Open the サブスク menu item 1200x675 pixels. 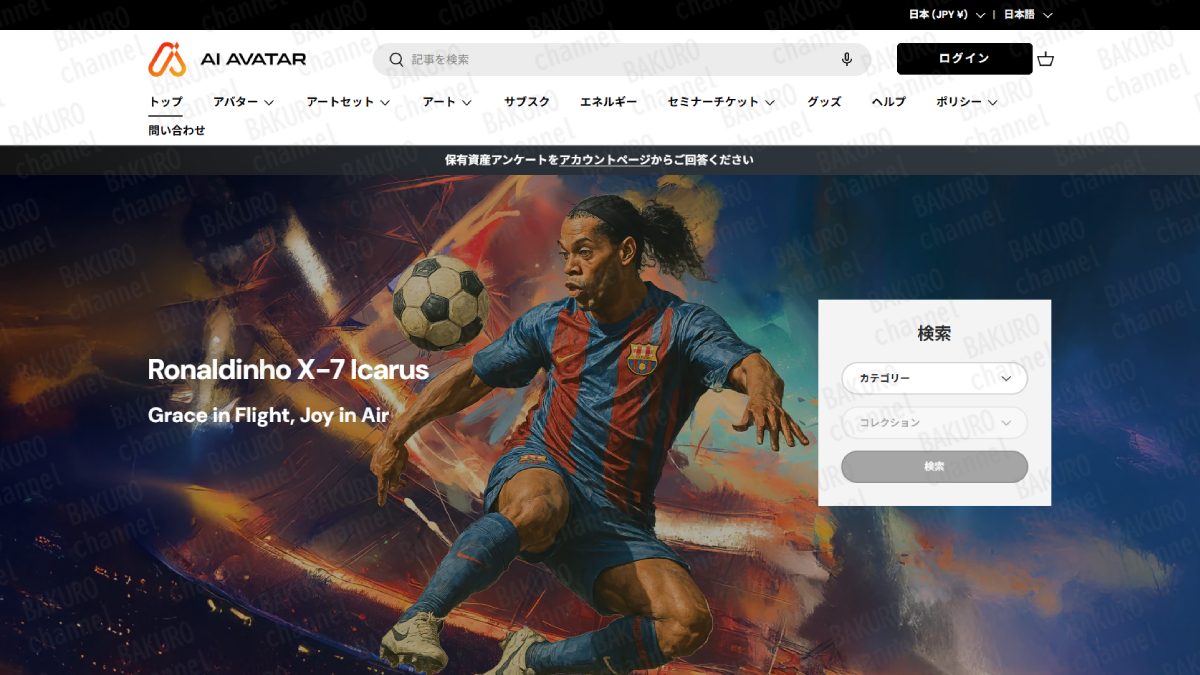point(527,102)
